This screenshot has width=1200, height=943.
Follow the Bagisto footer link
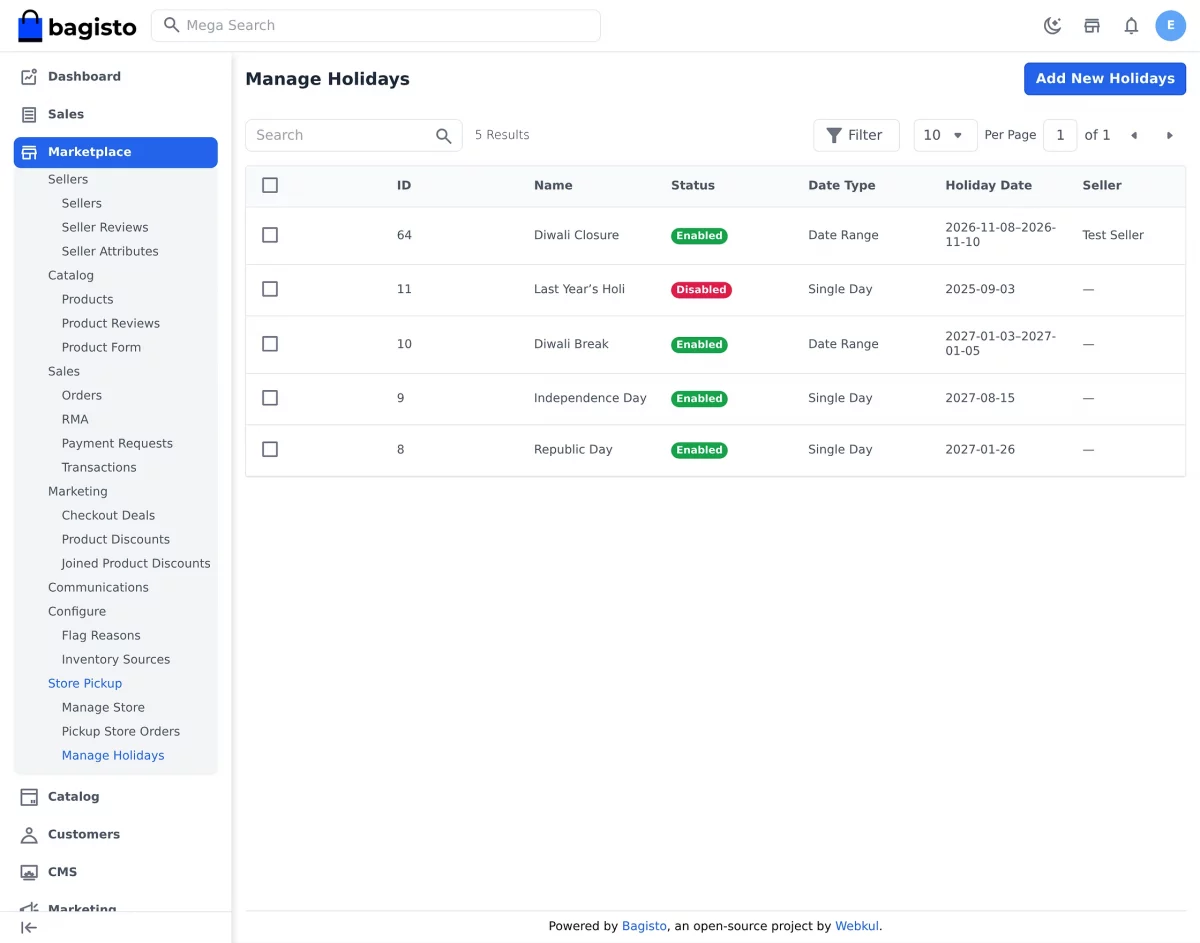644,926
